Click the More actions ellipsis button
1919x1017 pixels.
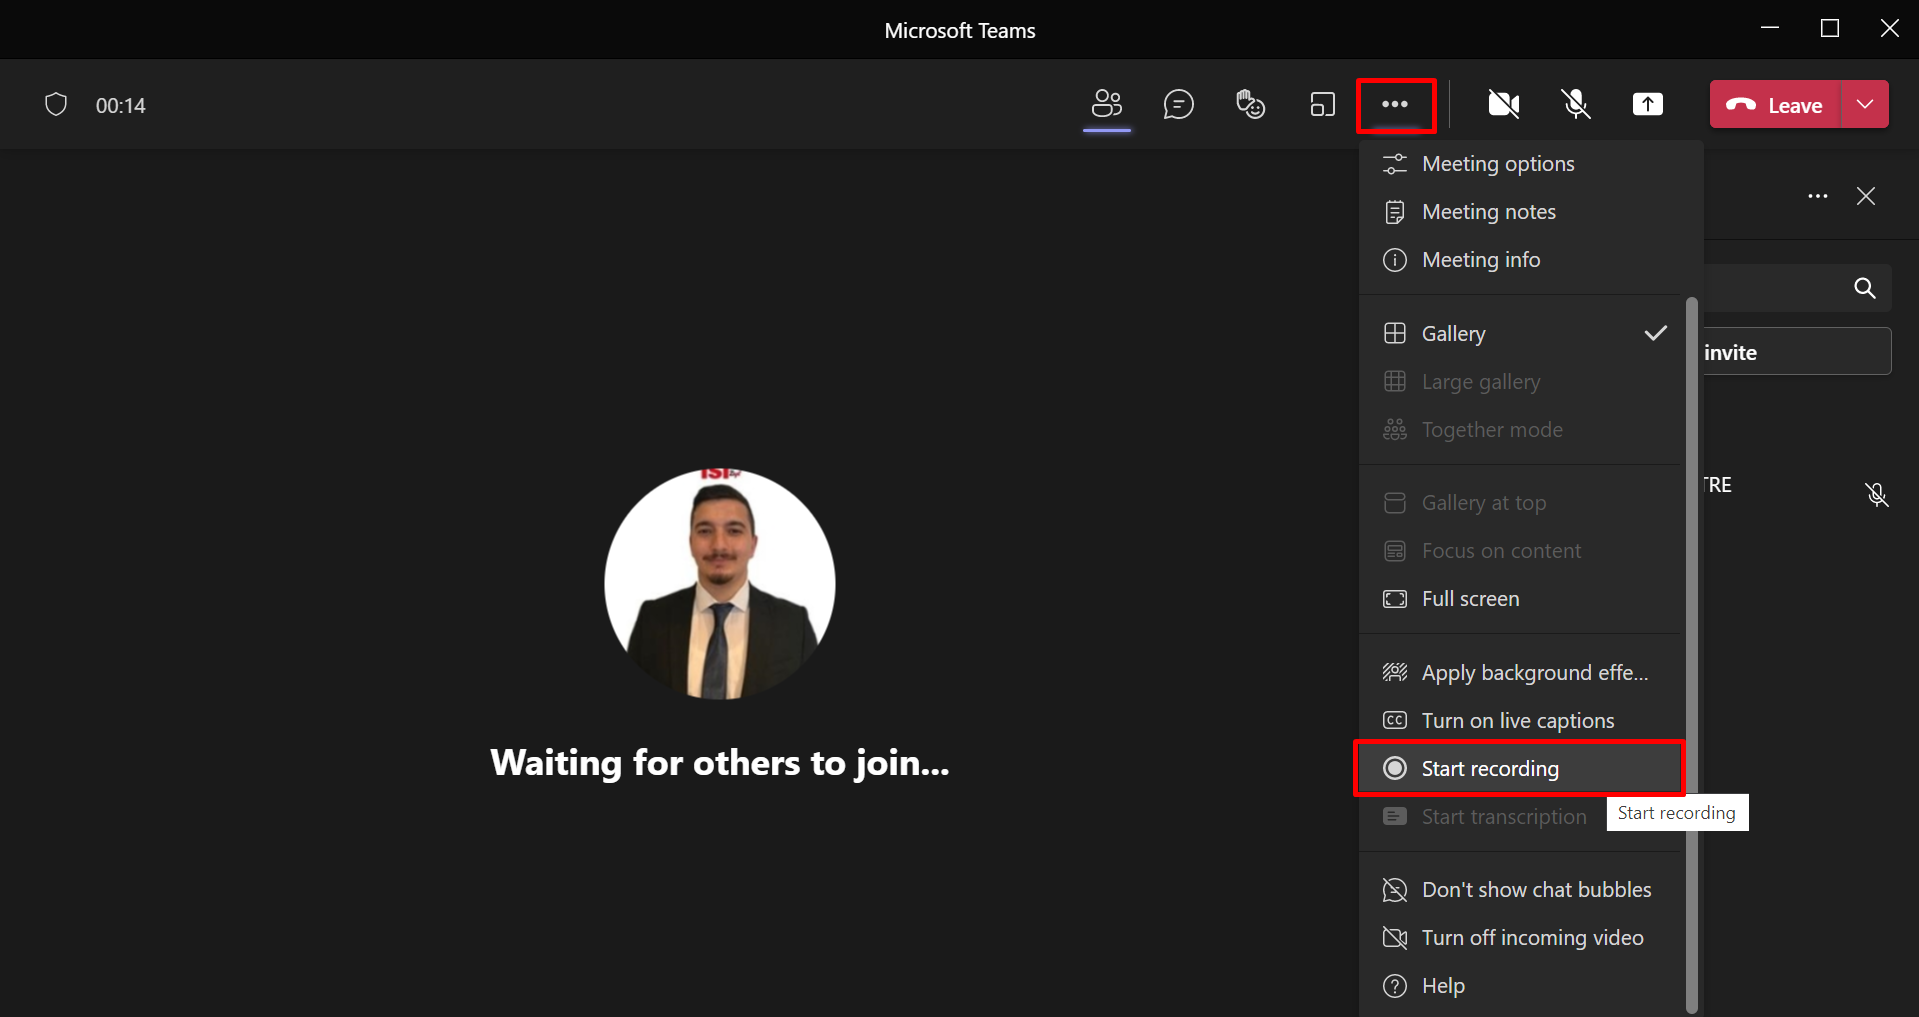click(x=1395, y=104)
